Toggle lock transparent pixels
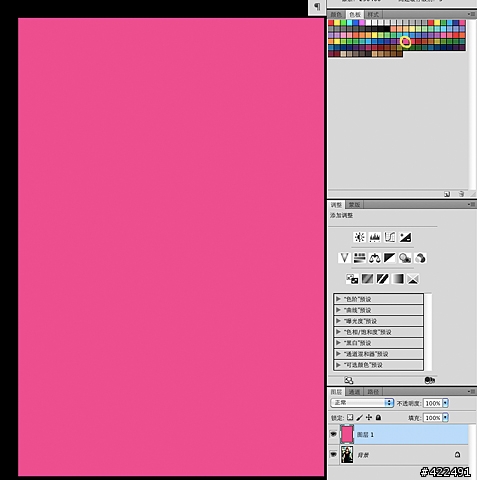The width and height of the screenshot is (477, 480). pos(350,417)
